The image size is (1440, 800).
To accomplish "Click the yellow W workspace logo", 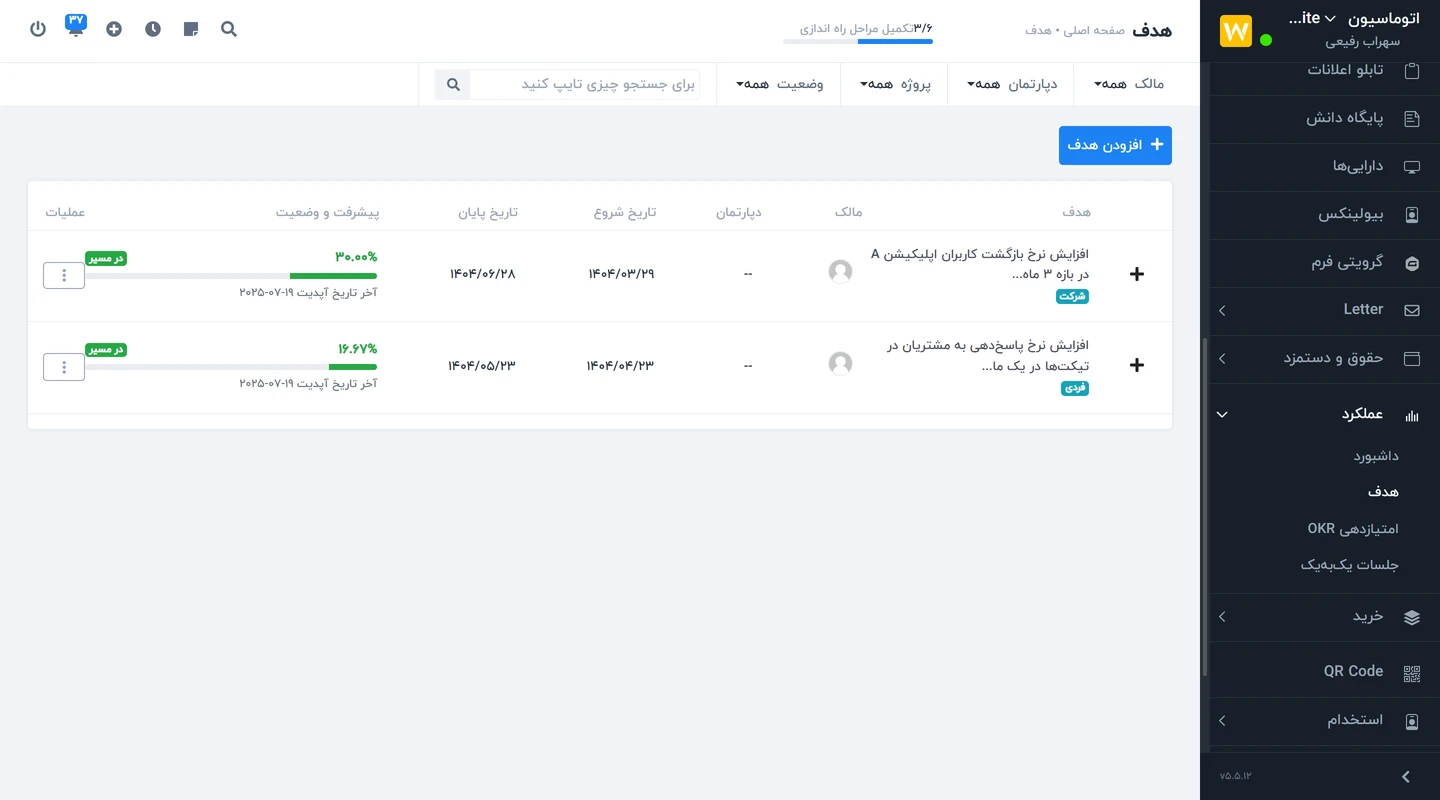I will pyautogui.click(x=1236, y=31).
